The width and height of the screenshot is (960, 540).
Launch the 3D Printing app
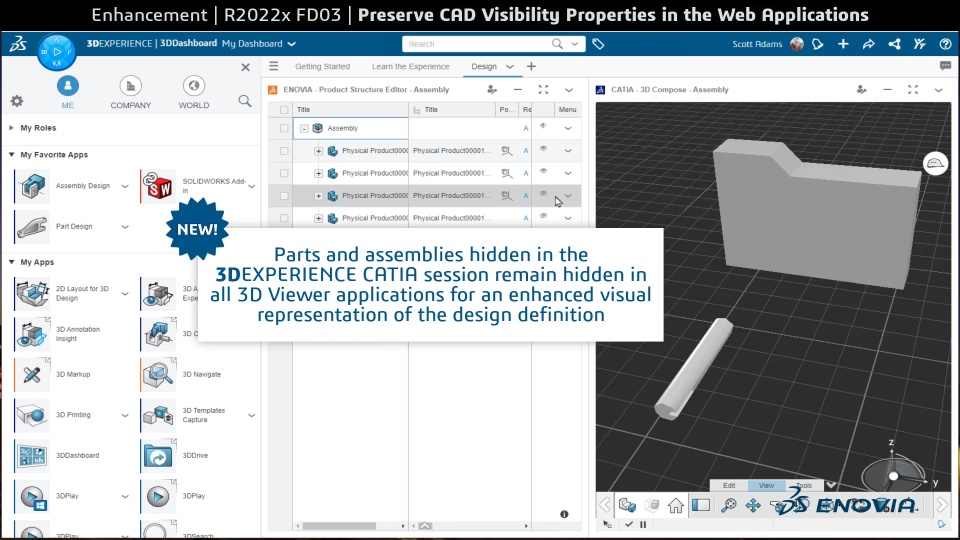tap(32, 415)
